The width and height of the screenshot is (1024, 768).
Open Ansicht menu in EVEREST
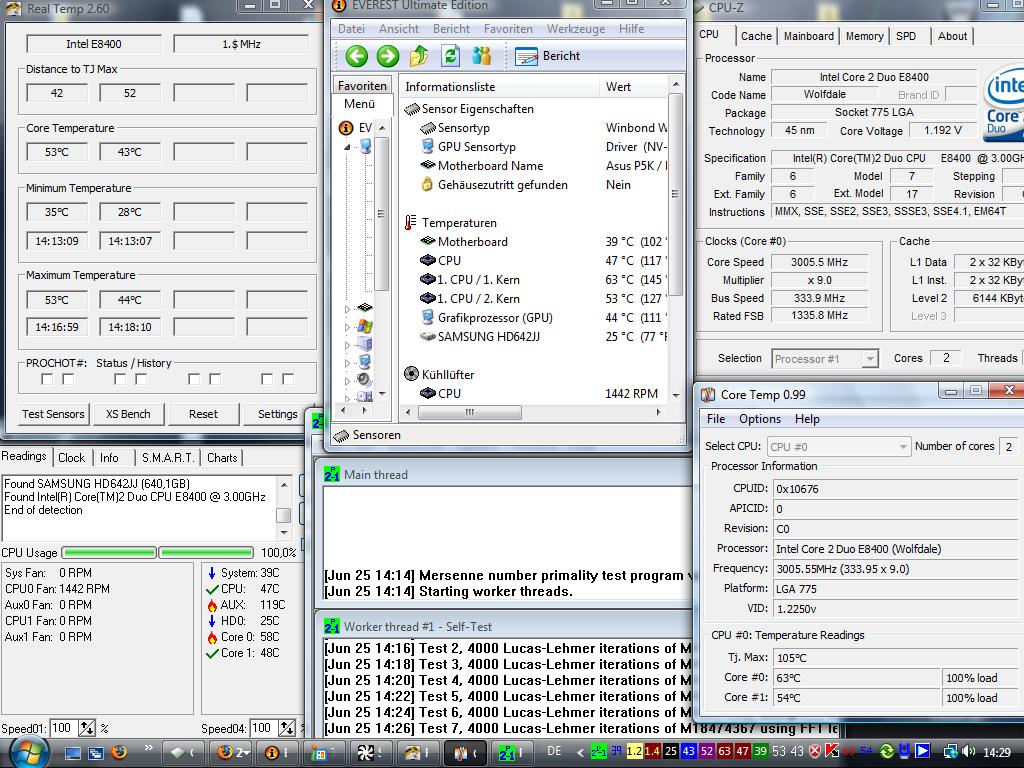click(399, 29)
